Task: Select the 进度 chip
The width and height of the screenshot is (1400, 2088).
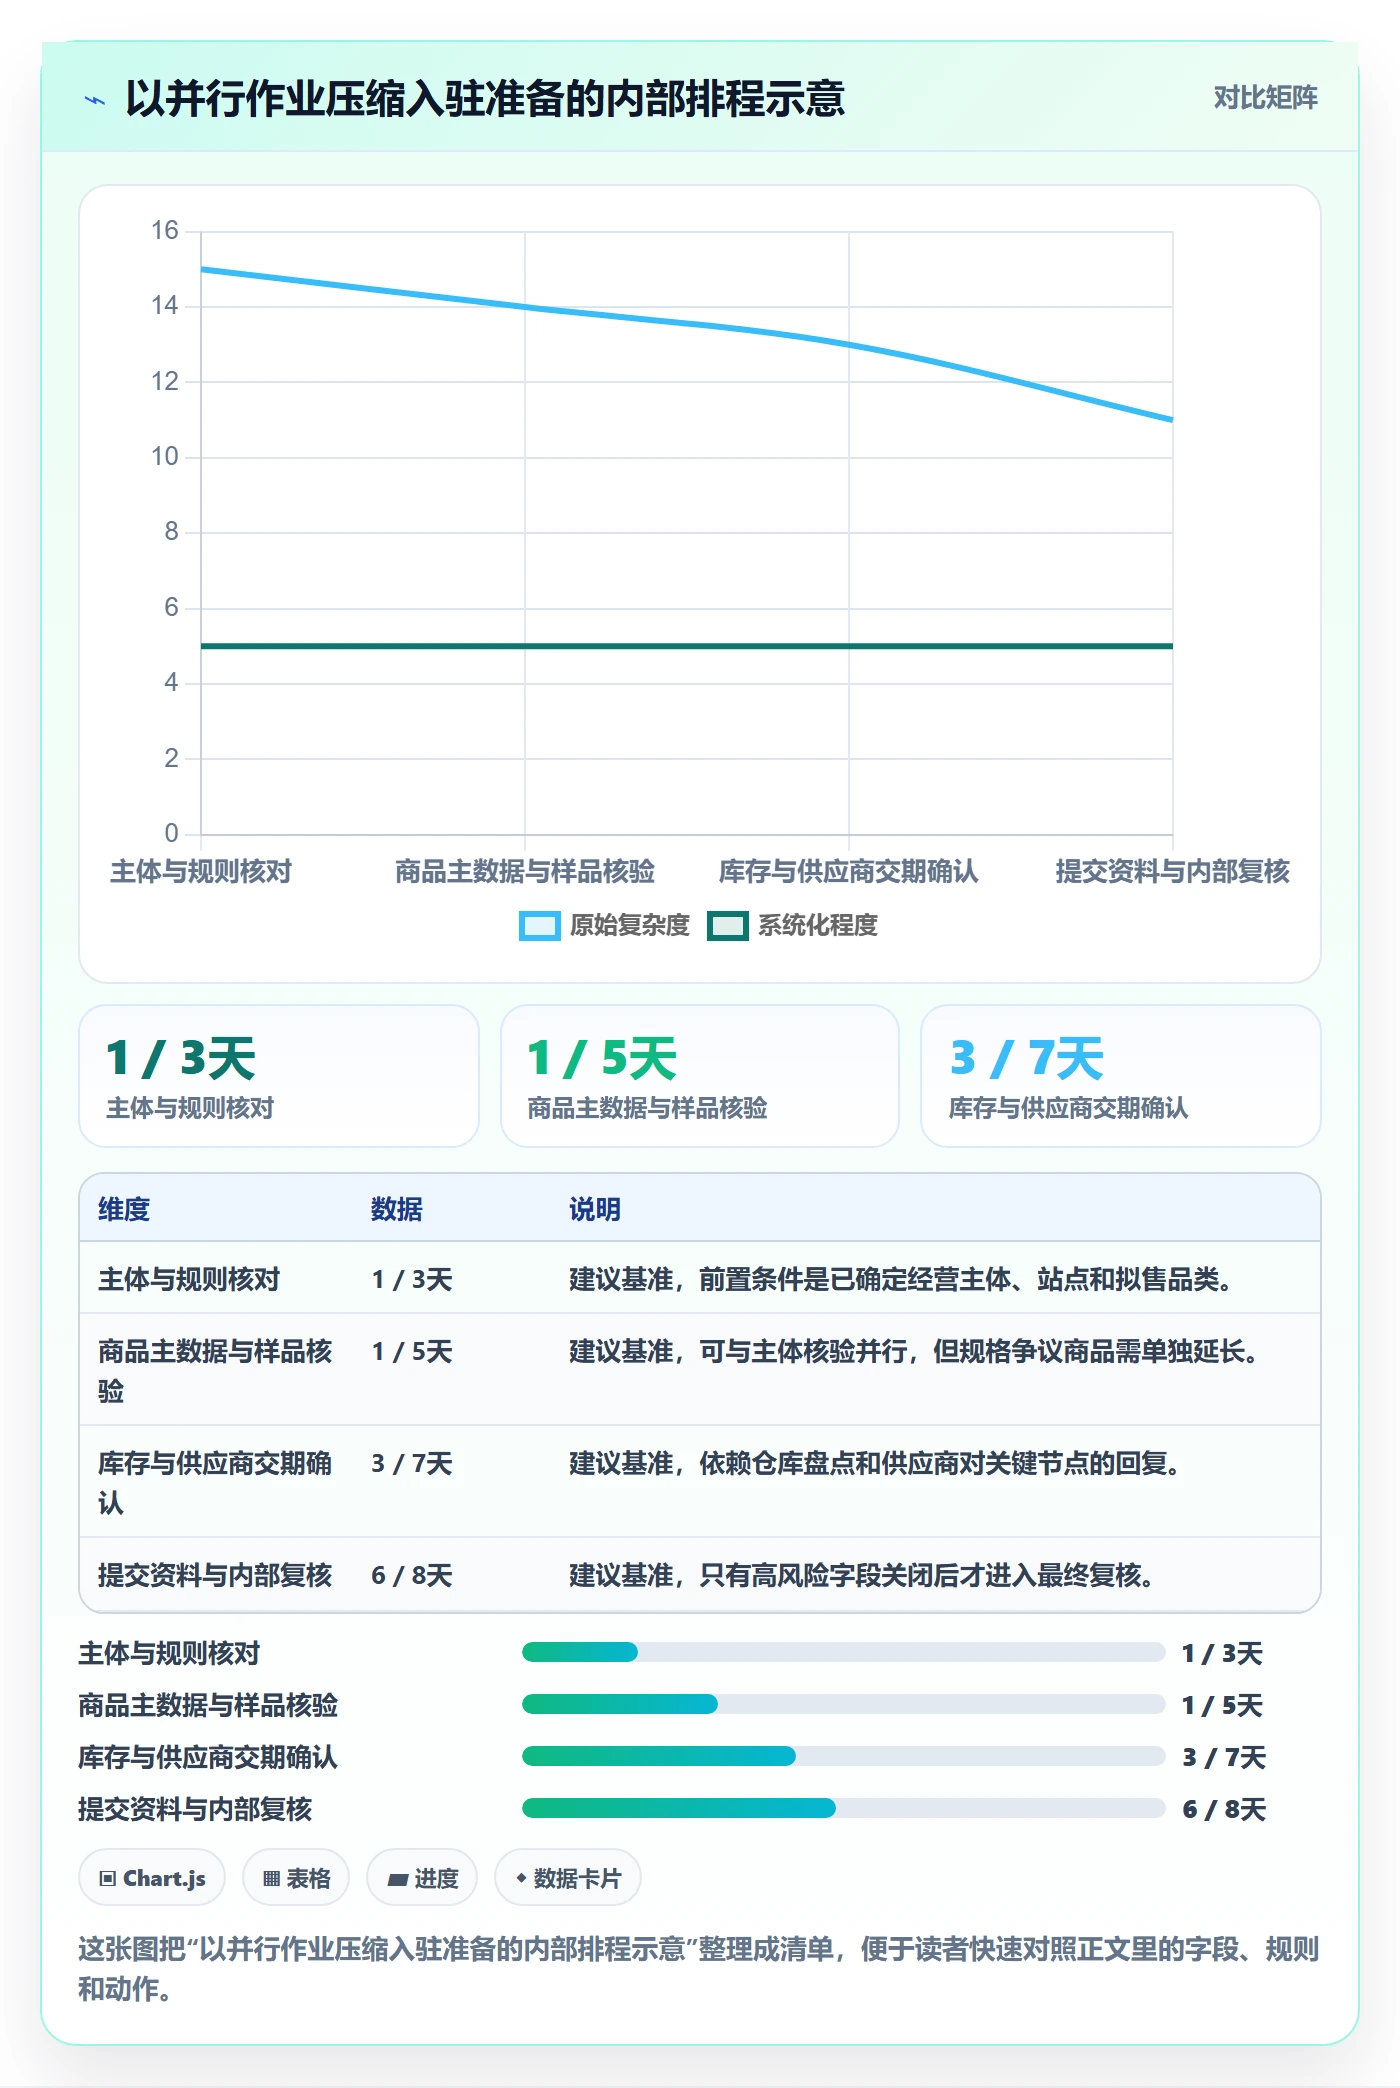Action: click(422, 1878)
